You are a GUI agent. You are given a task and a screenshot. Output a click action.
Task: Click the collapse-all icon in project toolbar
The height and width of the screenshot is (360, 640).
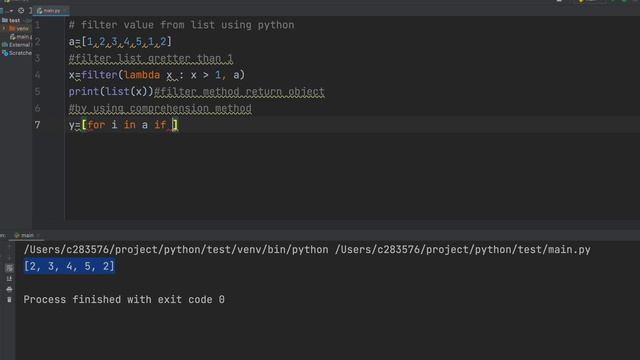click(21, 11)
